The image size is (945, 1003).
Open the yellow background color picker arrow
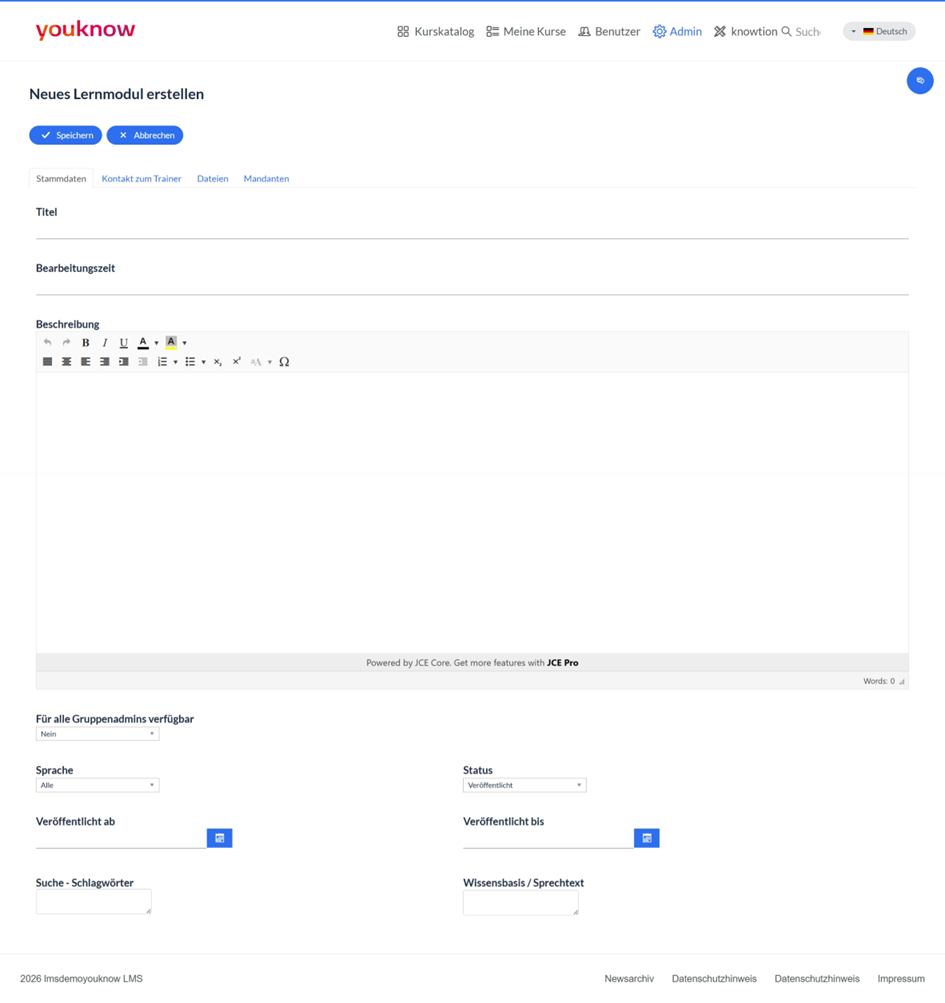tap(185, 343)
